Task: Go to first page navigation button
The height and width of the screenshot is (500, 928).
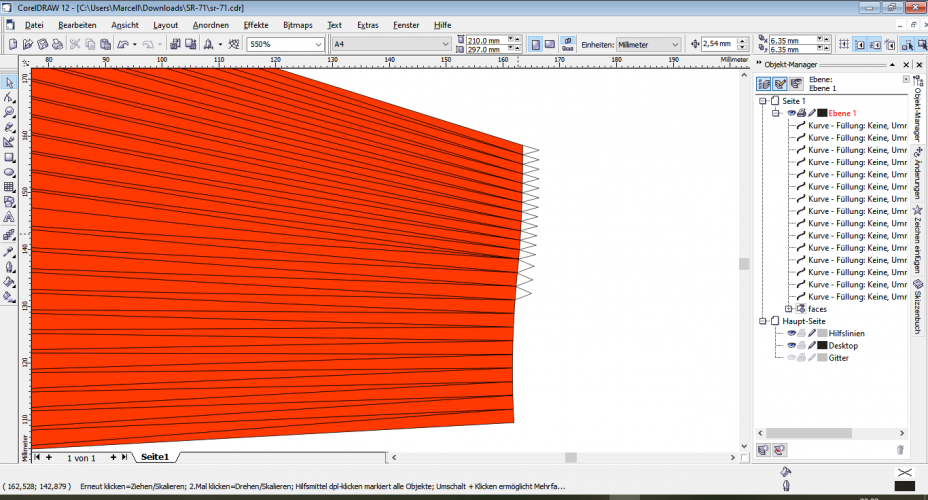Action: point(38,457)
